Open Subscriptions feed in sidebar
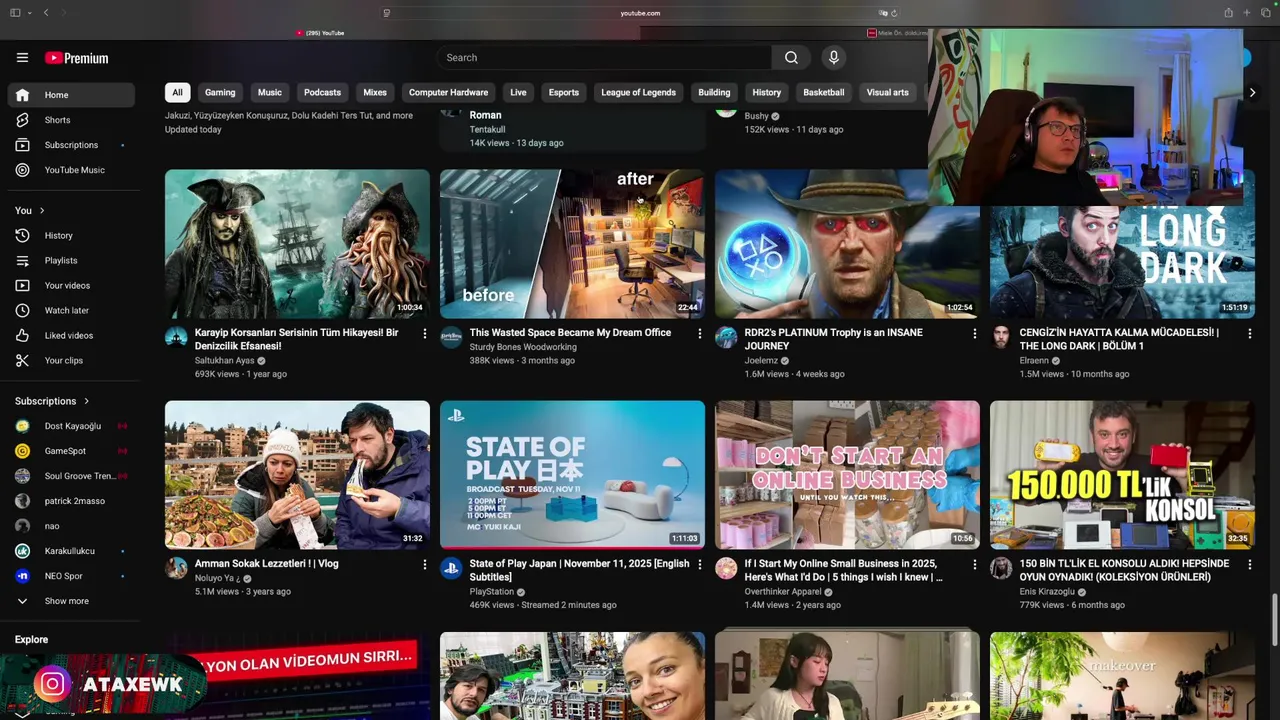Image resolution: width=1280 pixels, height=720 pixels. coord(71,145)
